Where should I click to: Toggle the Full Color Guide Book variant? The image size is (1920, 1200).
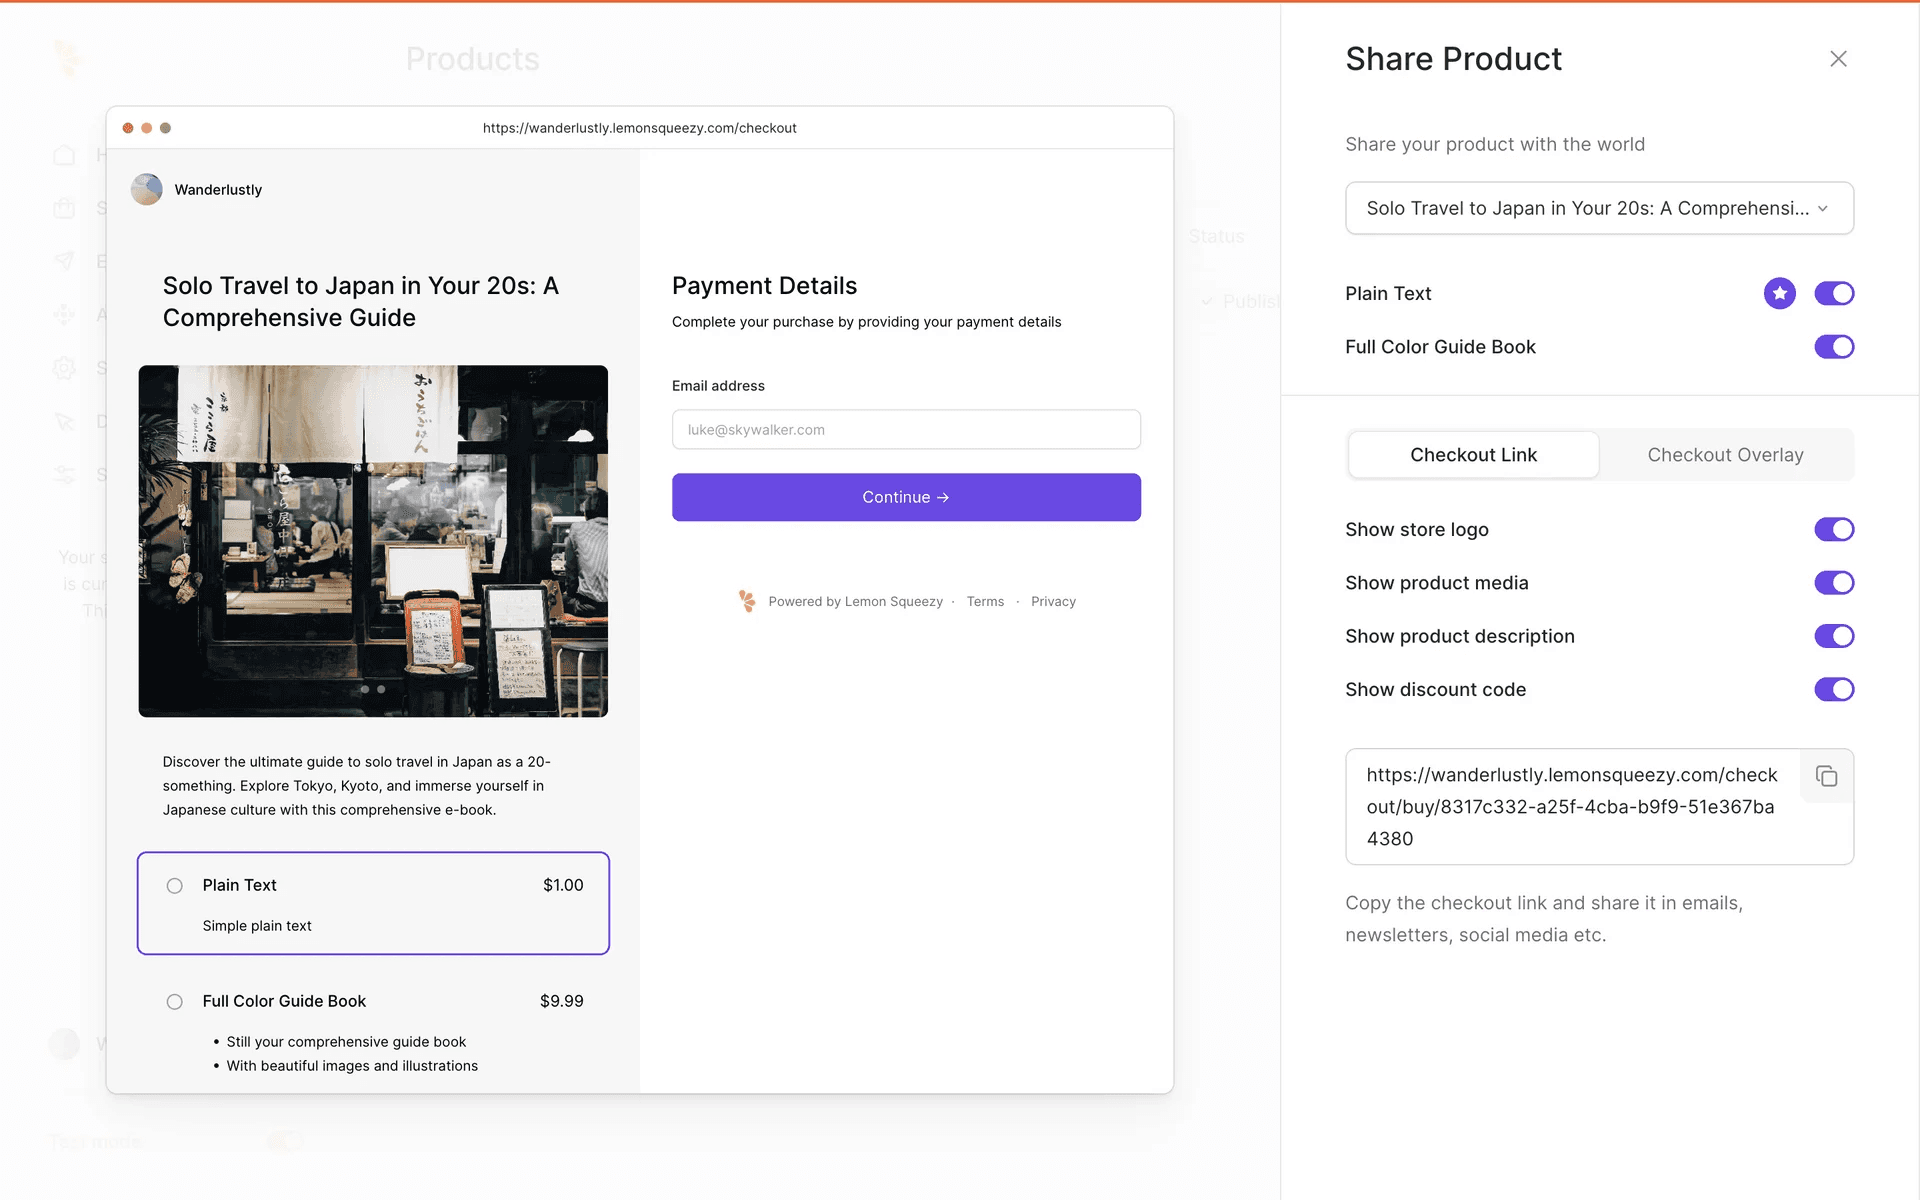(x=1834, y=347)
